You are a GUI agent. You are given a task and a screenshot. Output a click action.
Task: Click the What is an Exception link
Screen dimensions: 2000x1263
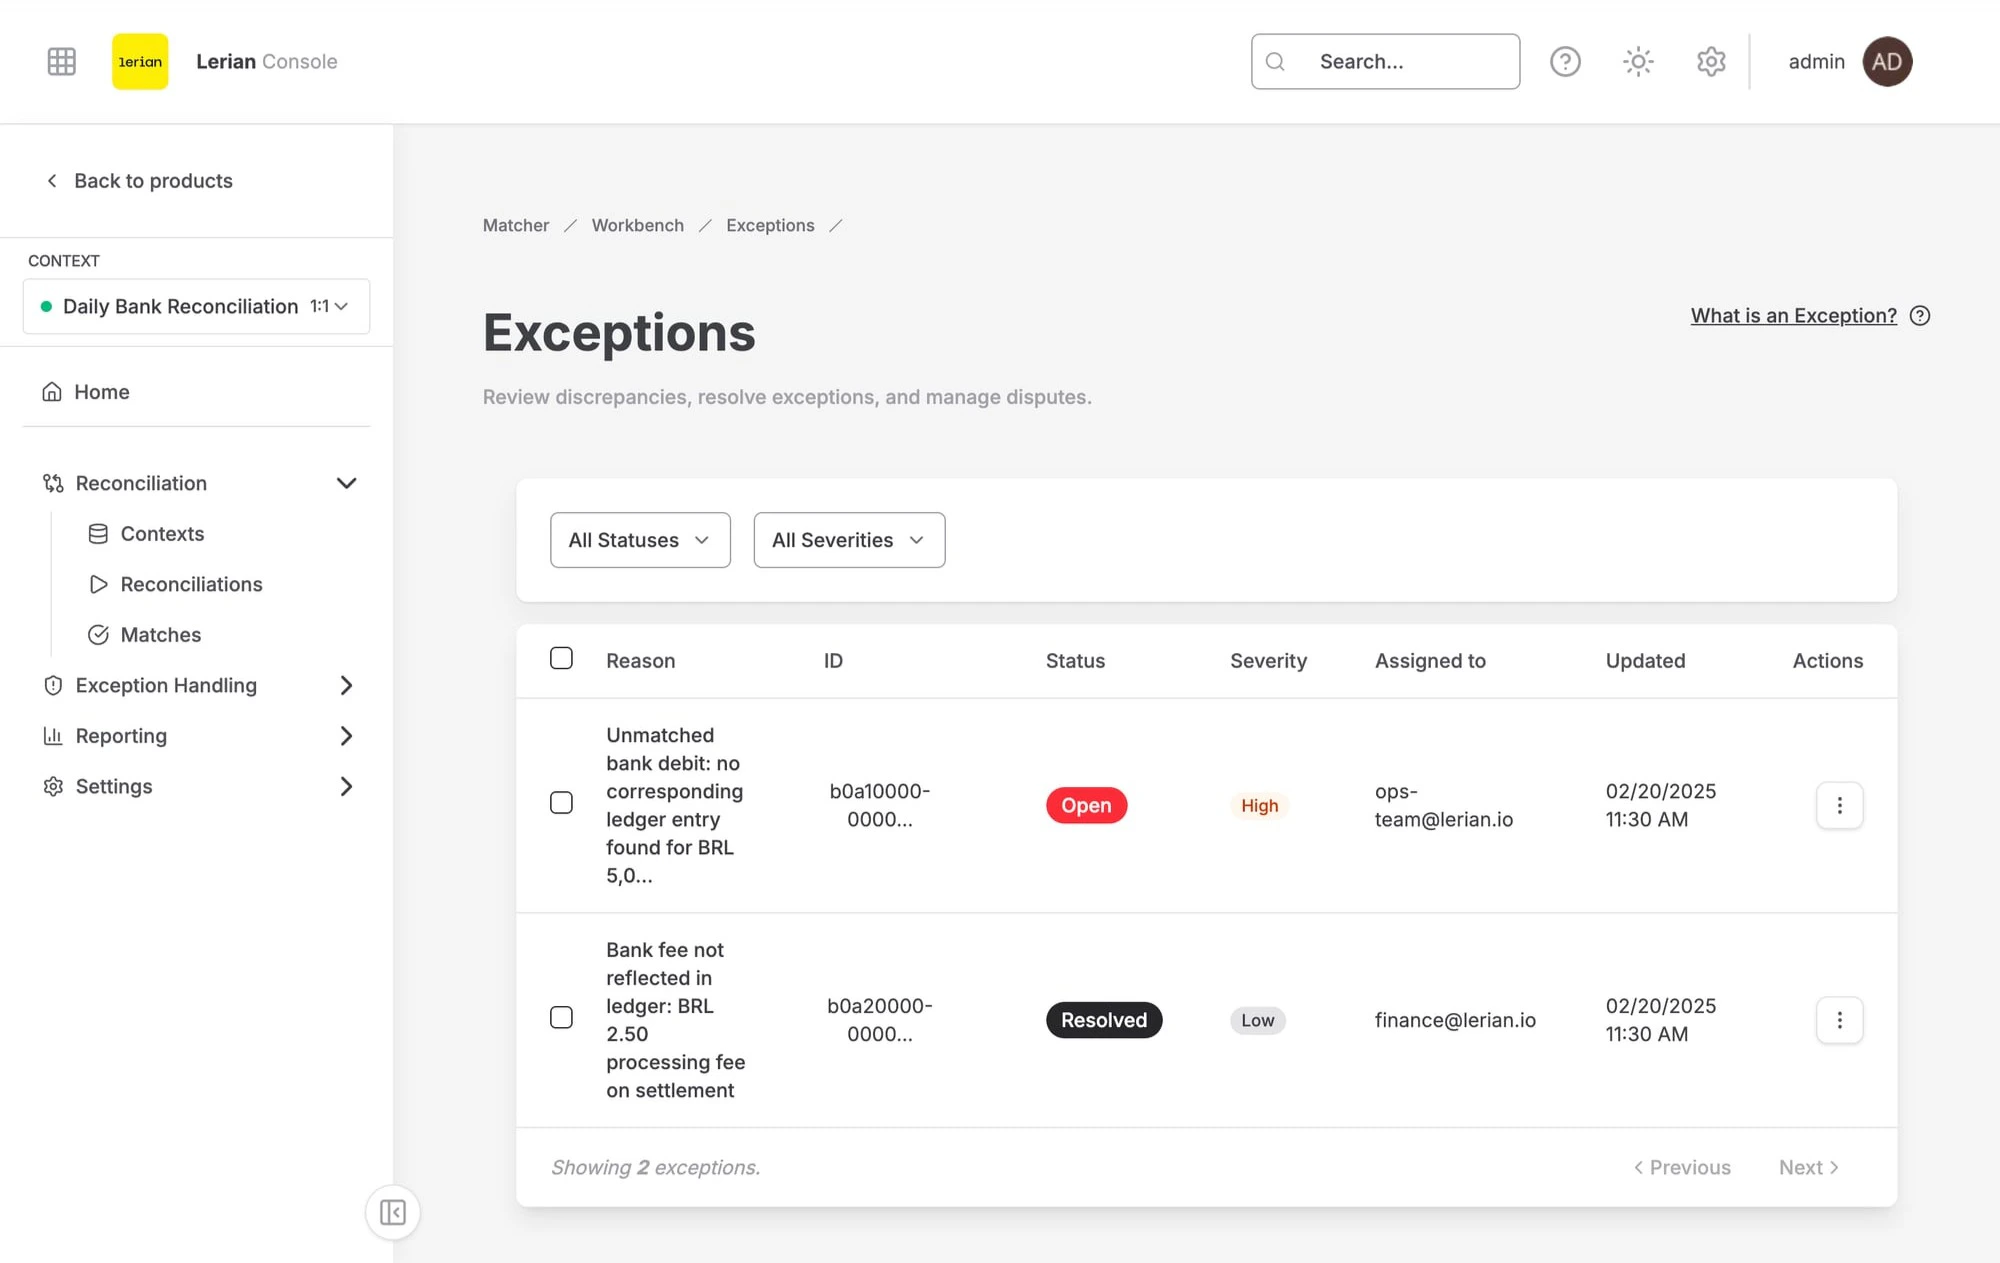click(x=1793, y=316)
